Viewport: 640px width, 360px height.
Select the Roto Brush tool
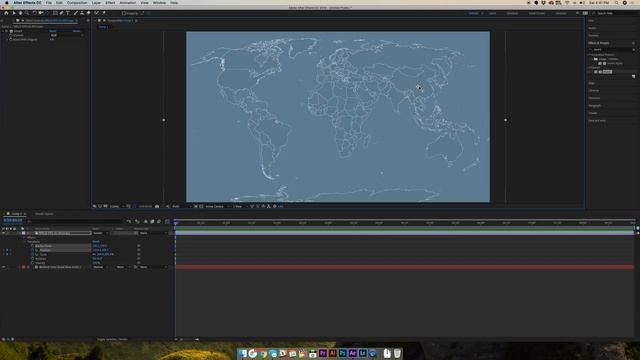[x=97, y=13]
